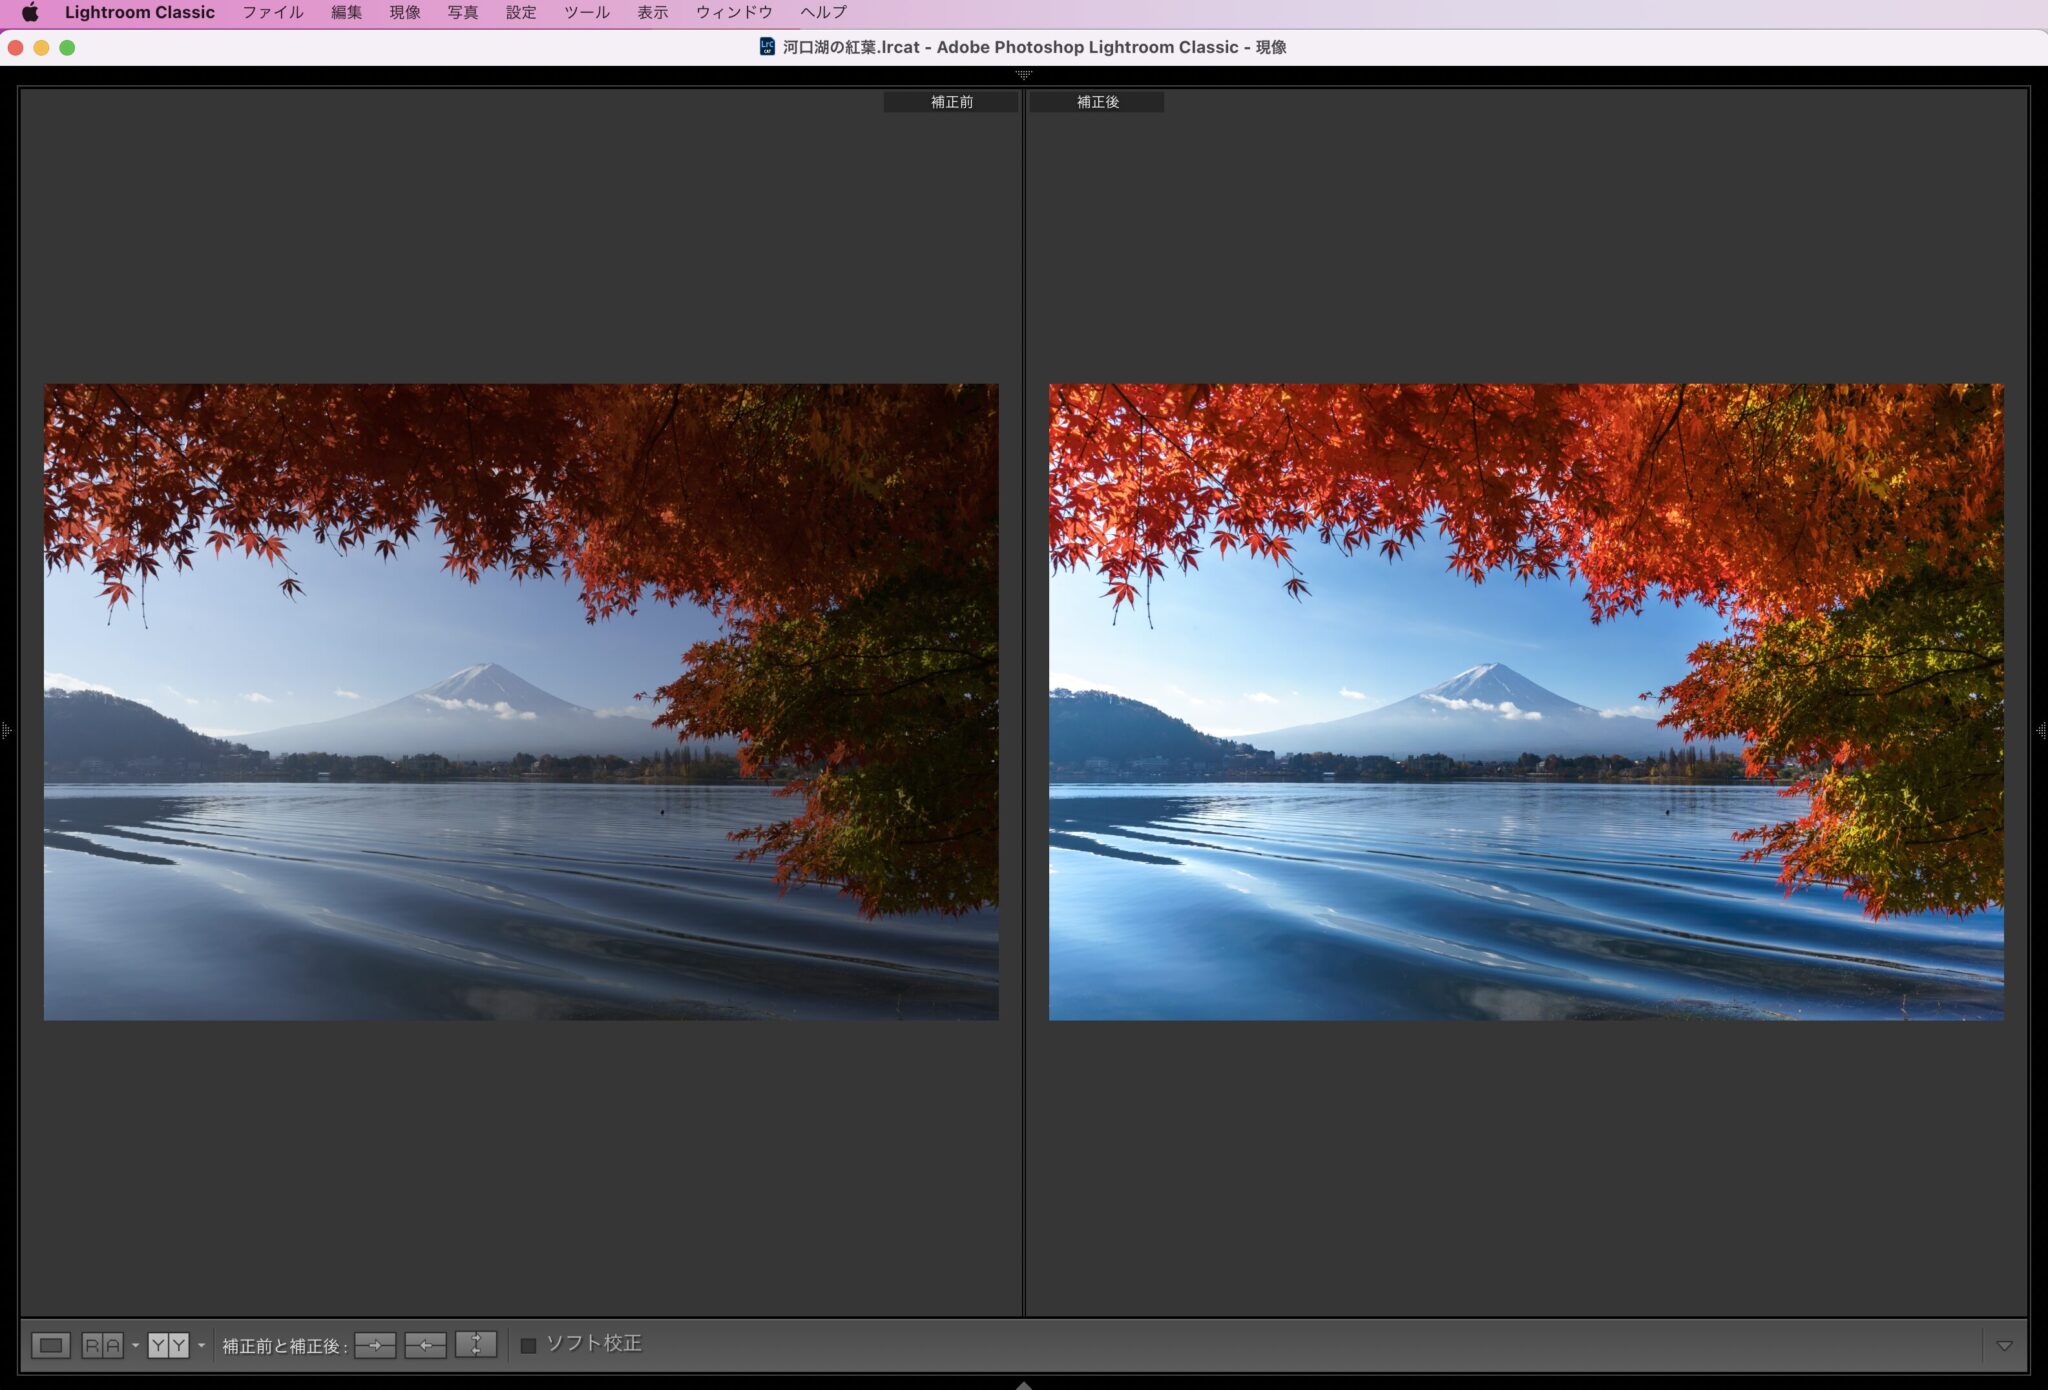Copy before settings to after
This screenshot has width=2048, height=1390.
(x=375, y=1345)
